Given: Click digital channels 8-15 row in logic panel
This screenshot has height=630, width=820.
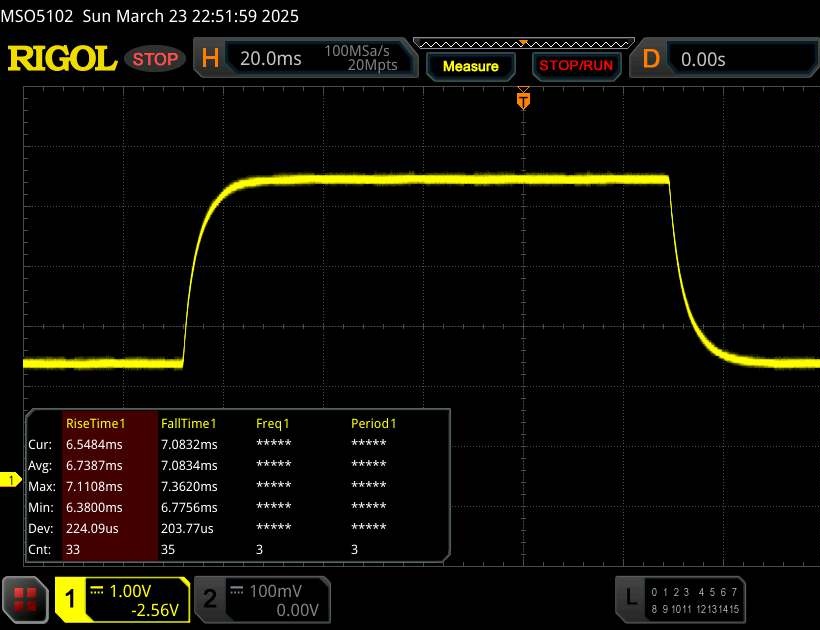Looking at the screenshot, I should click(695, 609).
